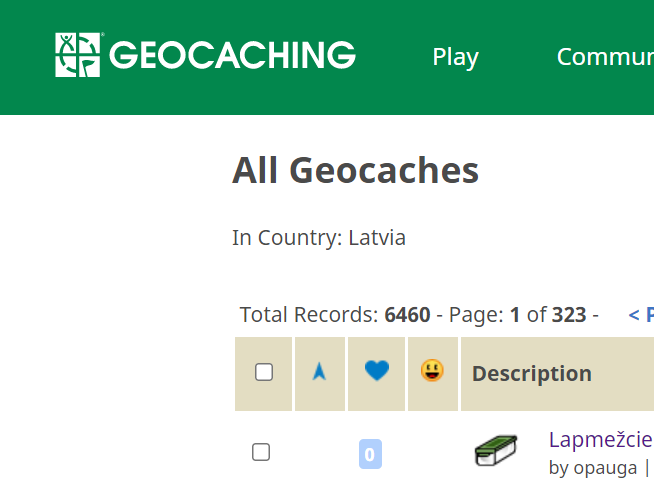The image size is (654, 489).
Task: Click the Description column header
Action: click(x=531, y=374)
